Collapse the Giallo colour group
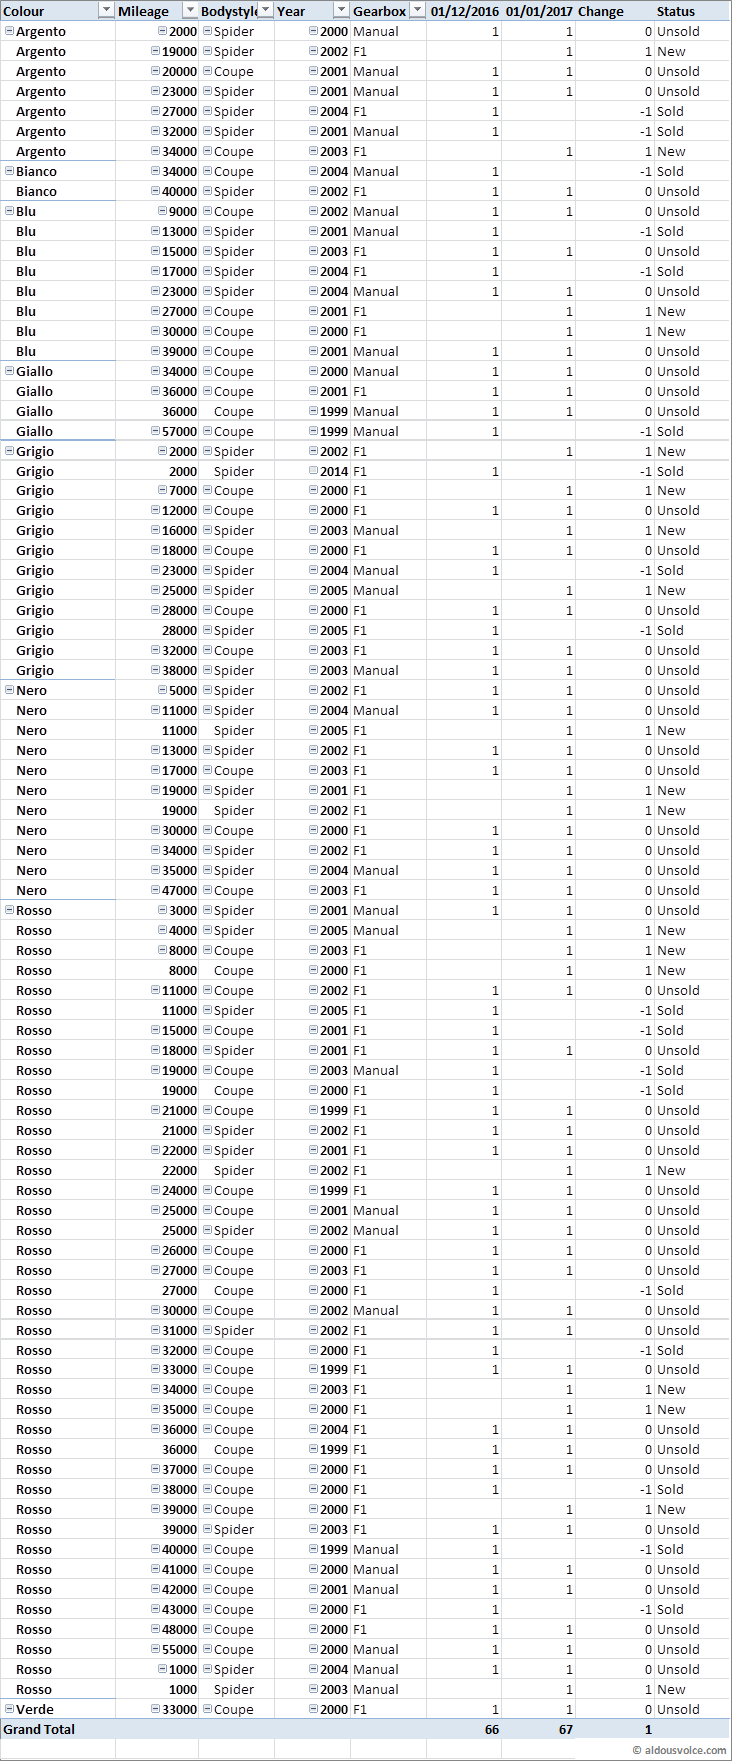The image size is (732, 1761). point(10,371)
